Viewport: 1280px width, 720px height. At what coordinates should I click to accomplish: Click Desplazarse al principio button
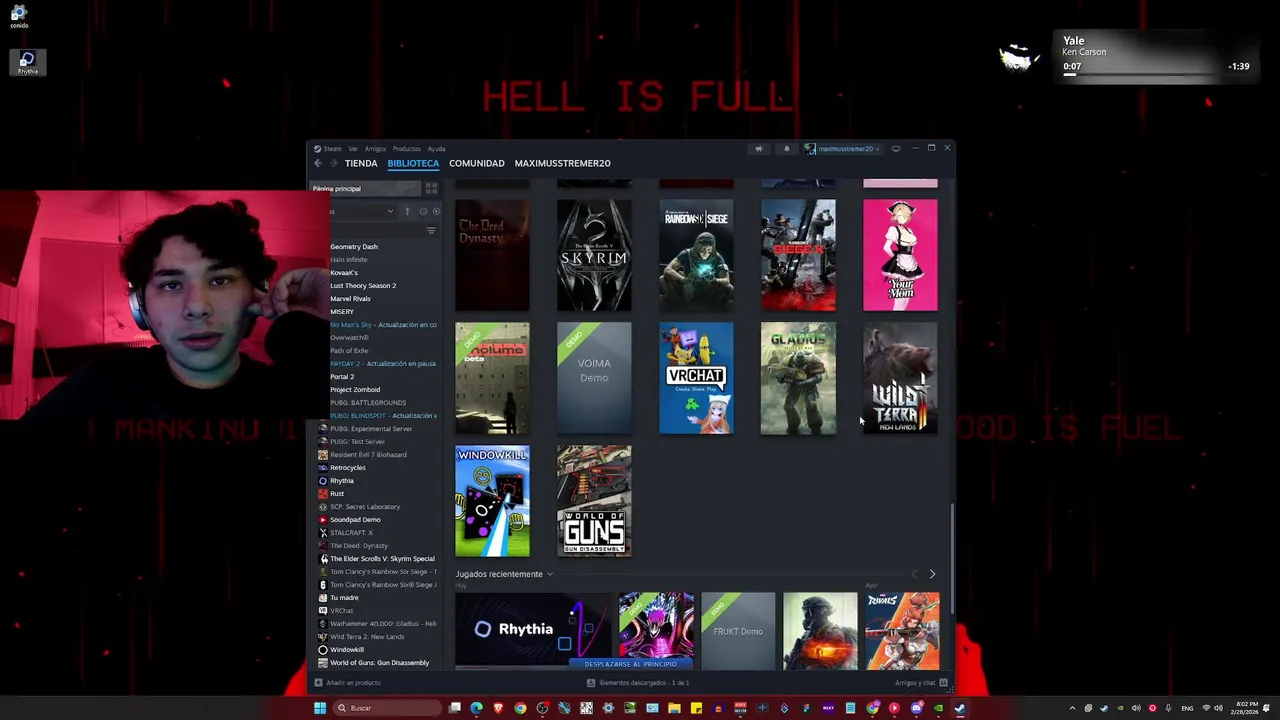tap(630, 664)
